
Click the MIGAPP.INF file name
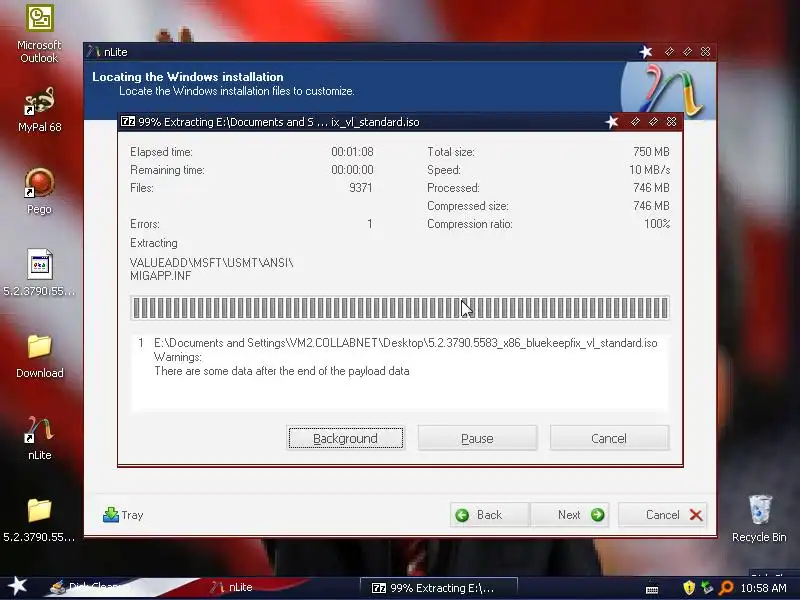coord(161,276)
